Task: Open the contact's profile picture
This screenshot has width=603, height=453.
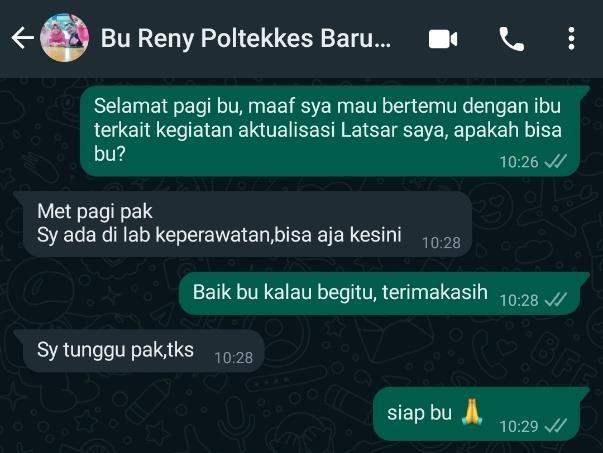Action: pyautogui.click(x=65, y=38)
